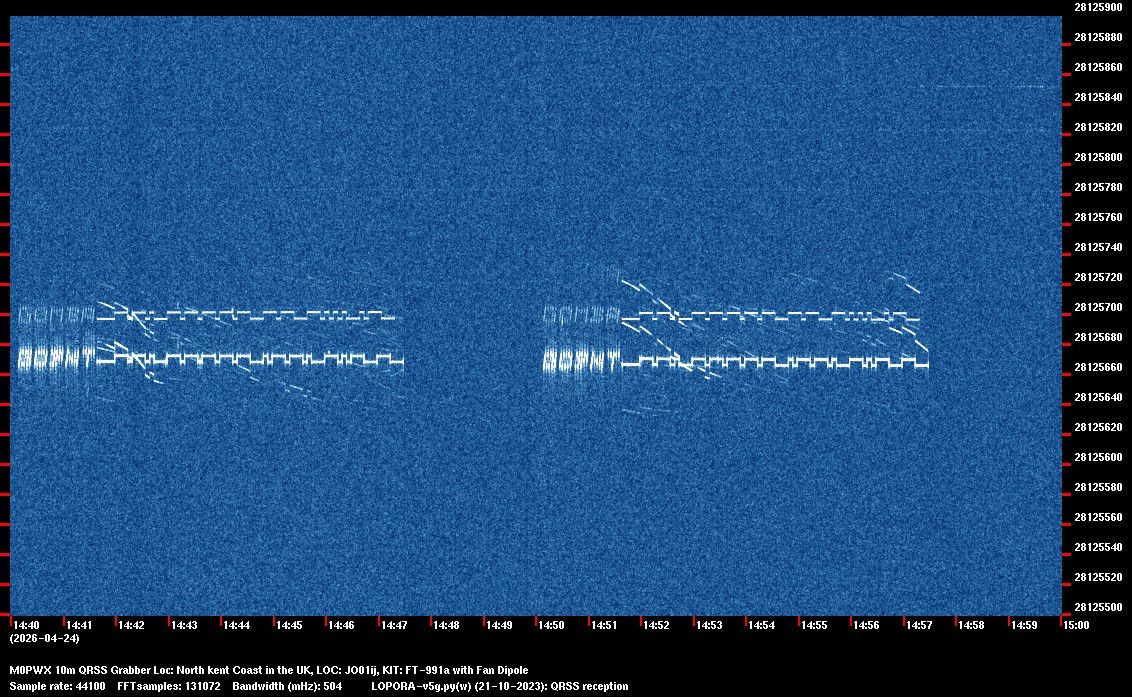Image resolution: width=1132 pixels, height=697 pixels.
Task: Click the 14:52 time marker label
Action: [x=656, y=625]
